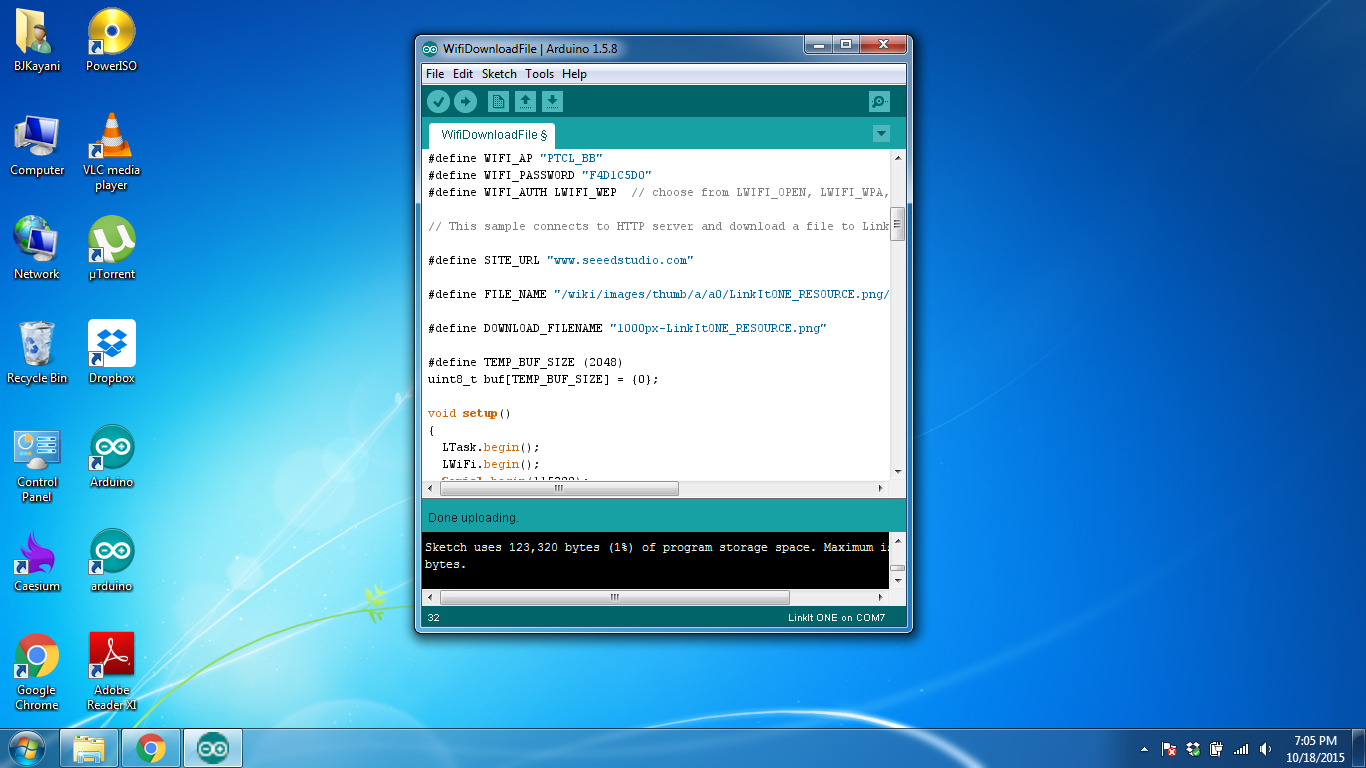Click the Dropbox system tray icon

coord(1192,748)
